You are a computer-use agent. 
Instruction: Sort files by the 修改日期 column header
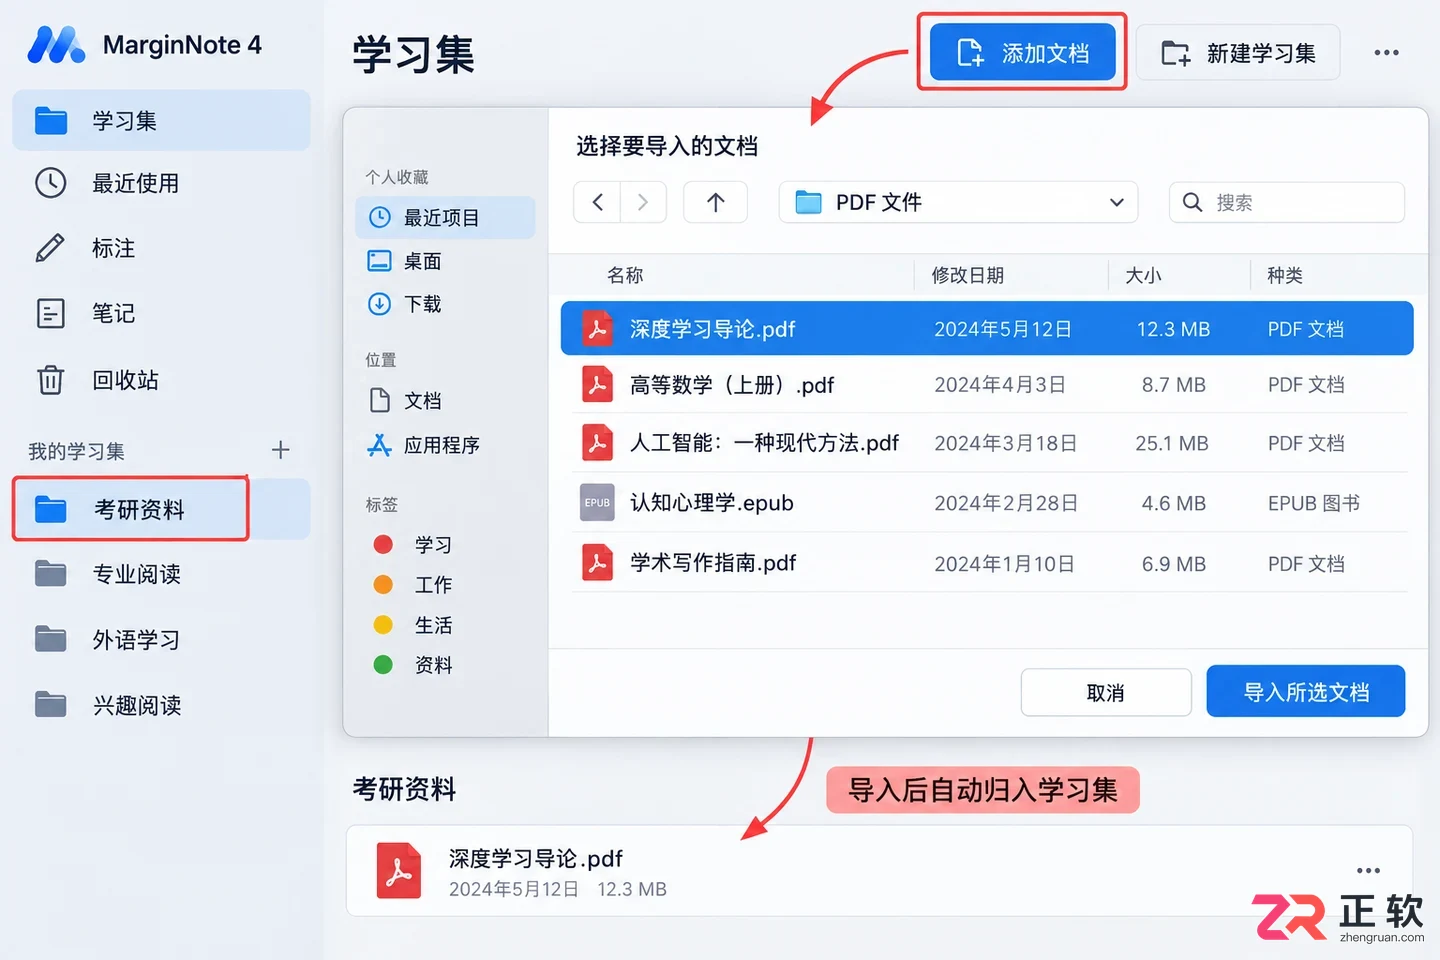click(968, 275)
